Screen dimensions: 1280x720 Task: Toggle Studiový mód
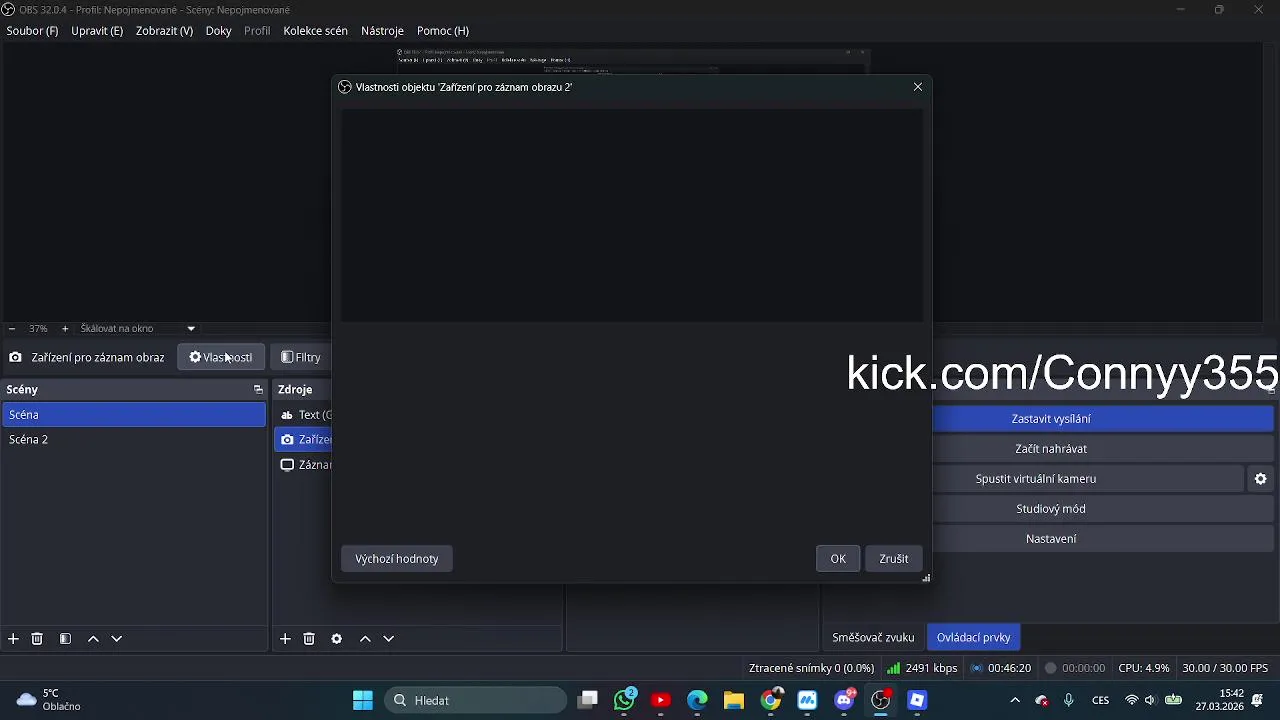click(1051, 509)
